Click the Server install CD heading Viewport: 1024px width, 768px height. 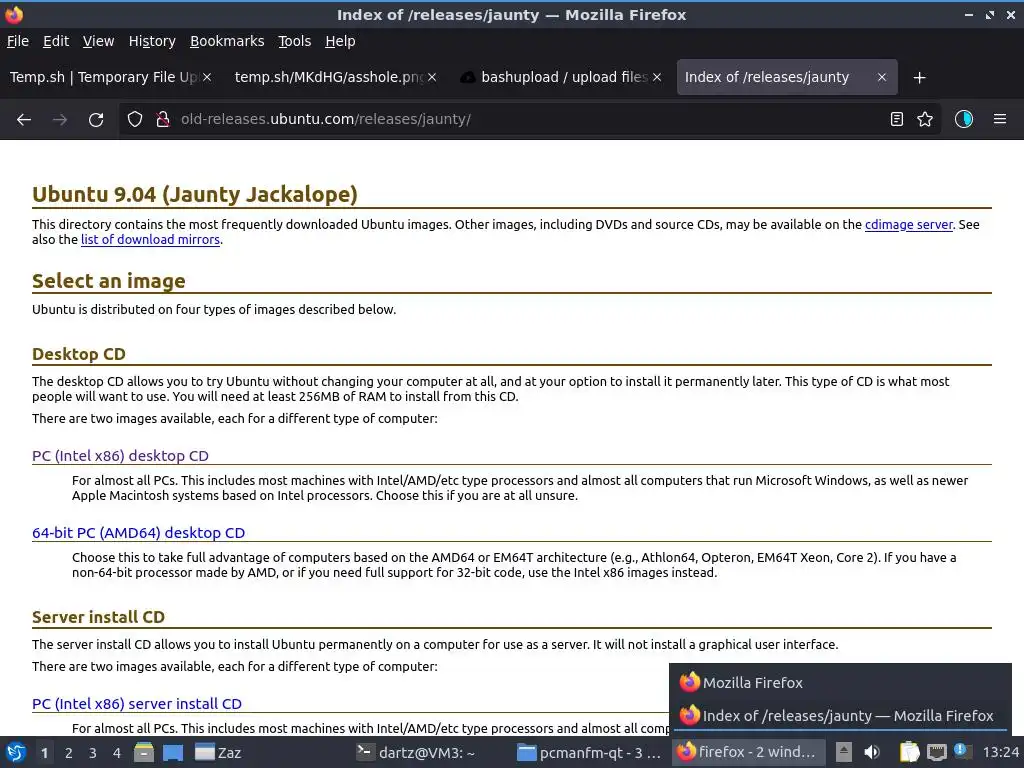98,617
